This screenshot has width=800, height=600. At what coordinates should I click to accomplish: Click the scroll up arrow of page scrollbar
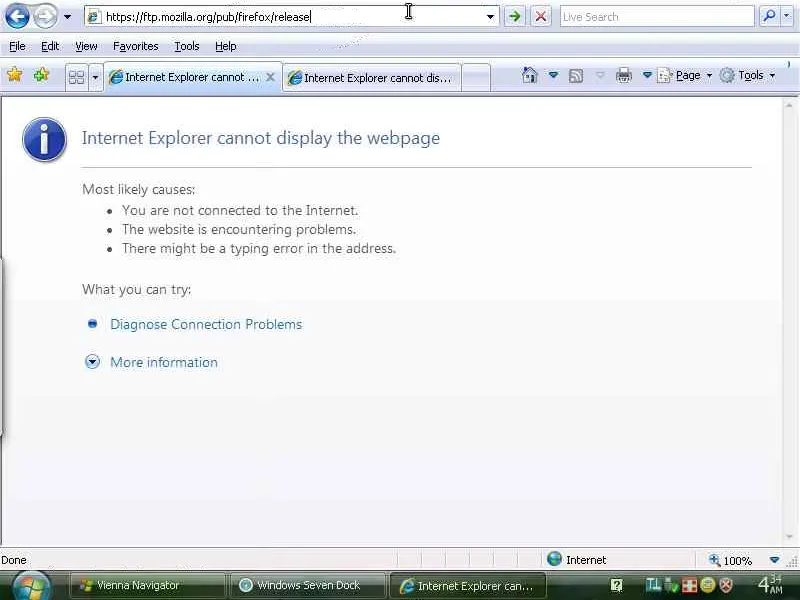point(789,105)
